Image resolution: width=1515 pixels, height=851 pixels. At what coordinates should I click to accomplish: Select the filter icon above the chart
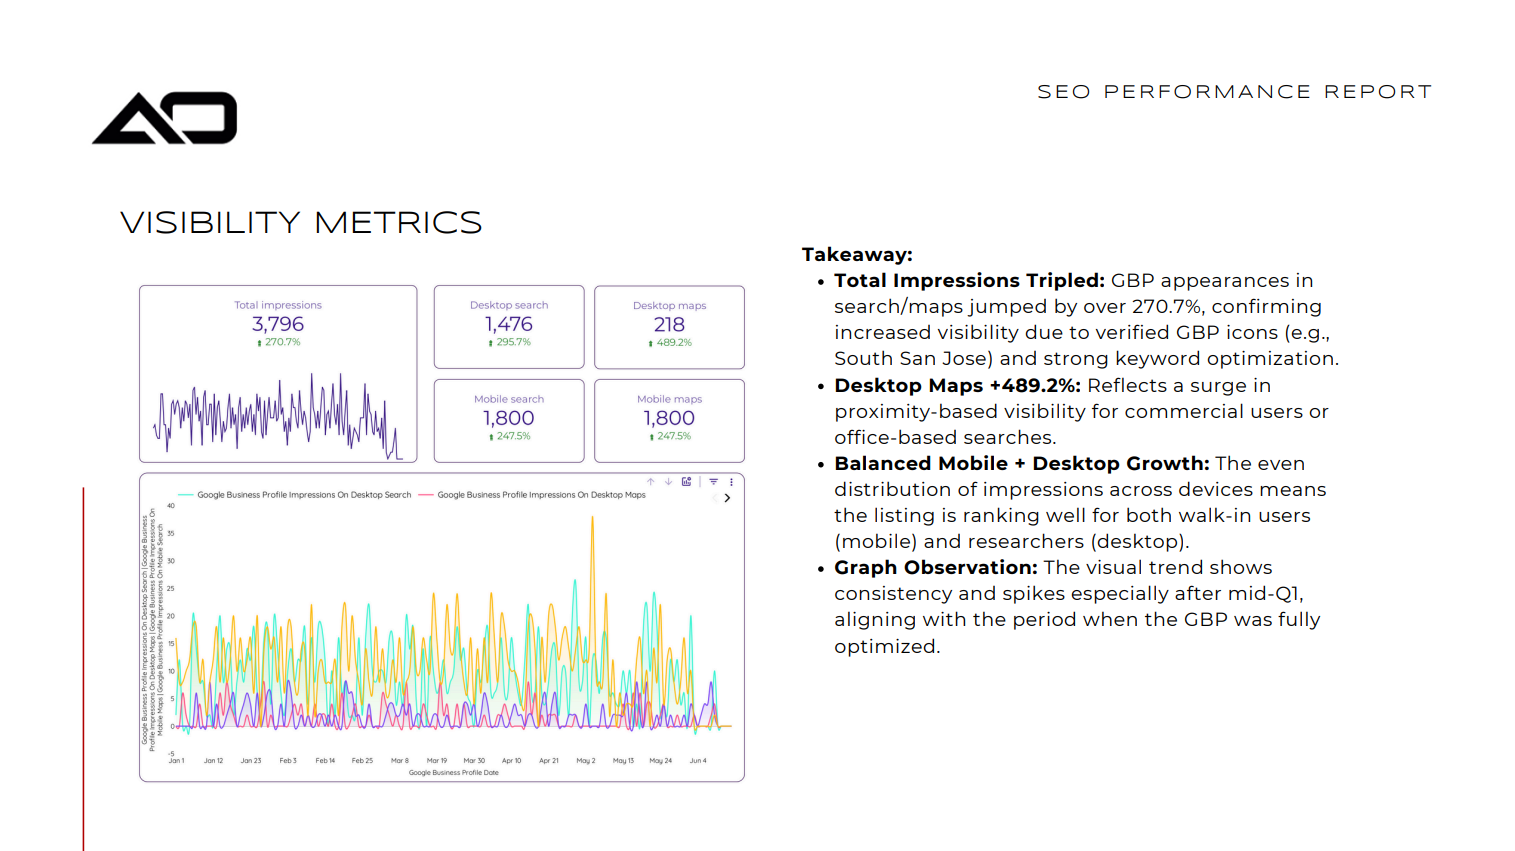click(713, 481)
